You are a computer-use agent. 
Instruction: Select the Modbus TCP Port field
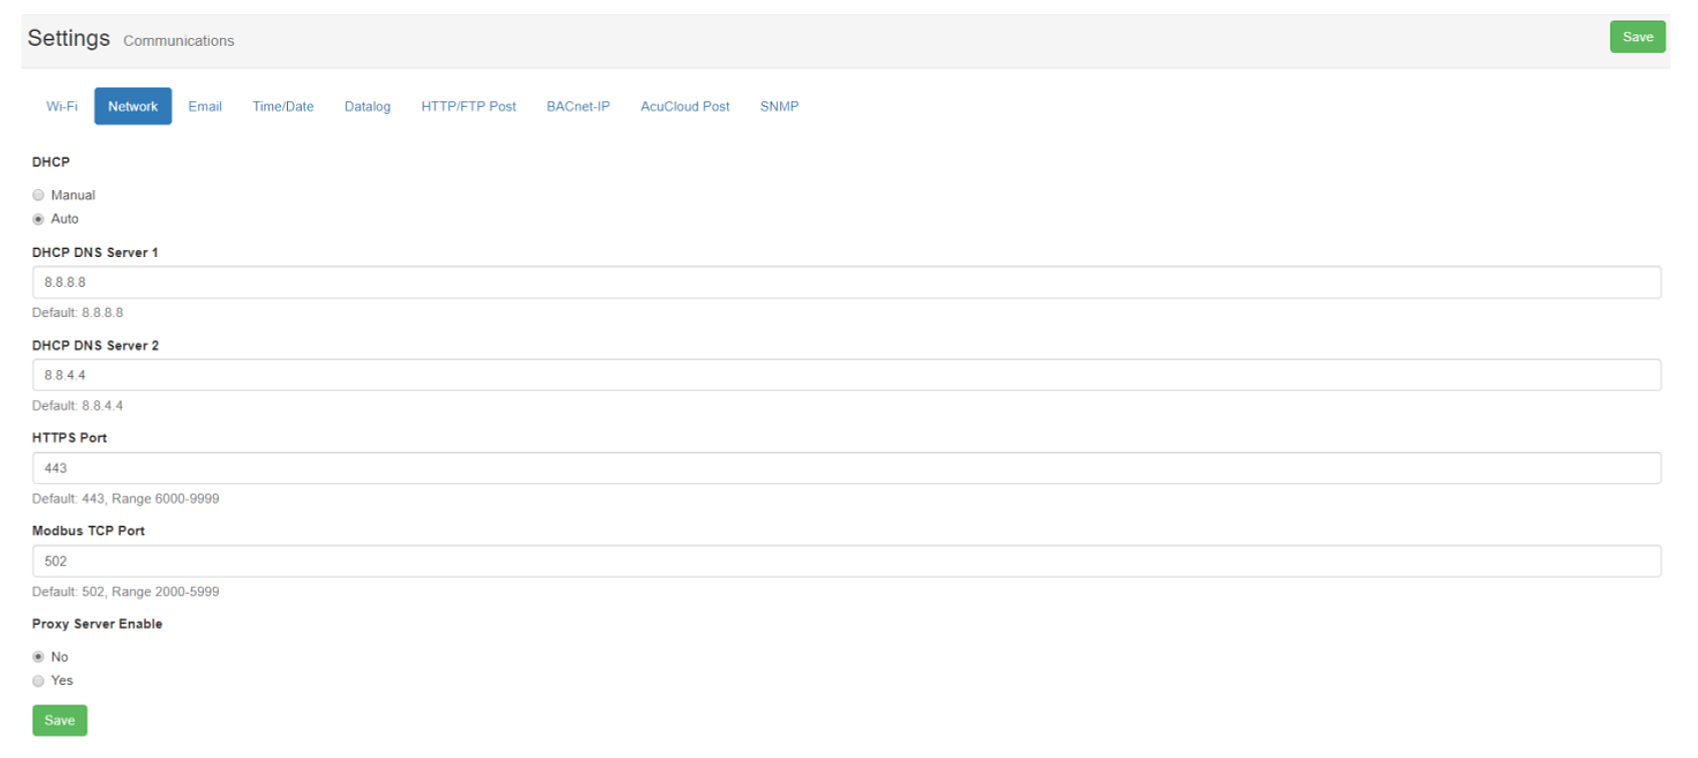pos(846,561)
